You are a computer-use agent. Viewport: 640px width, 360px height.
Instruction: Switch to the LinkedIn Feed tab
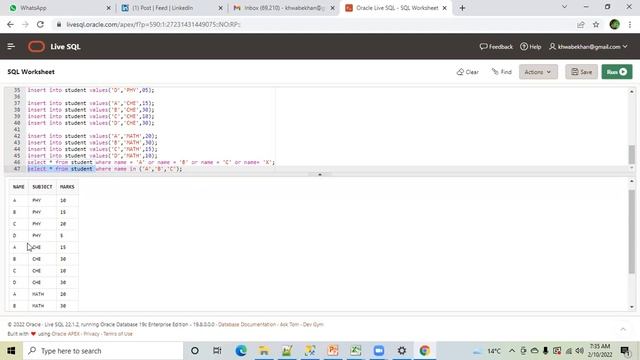171,8
